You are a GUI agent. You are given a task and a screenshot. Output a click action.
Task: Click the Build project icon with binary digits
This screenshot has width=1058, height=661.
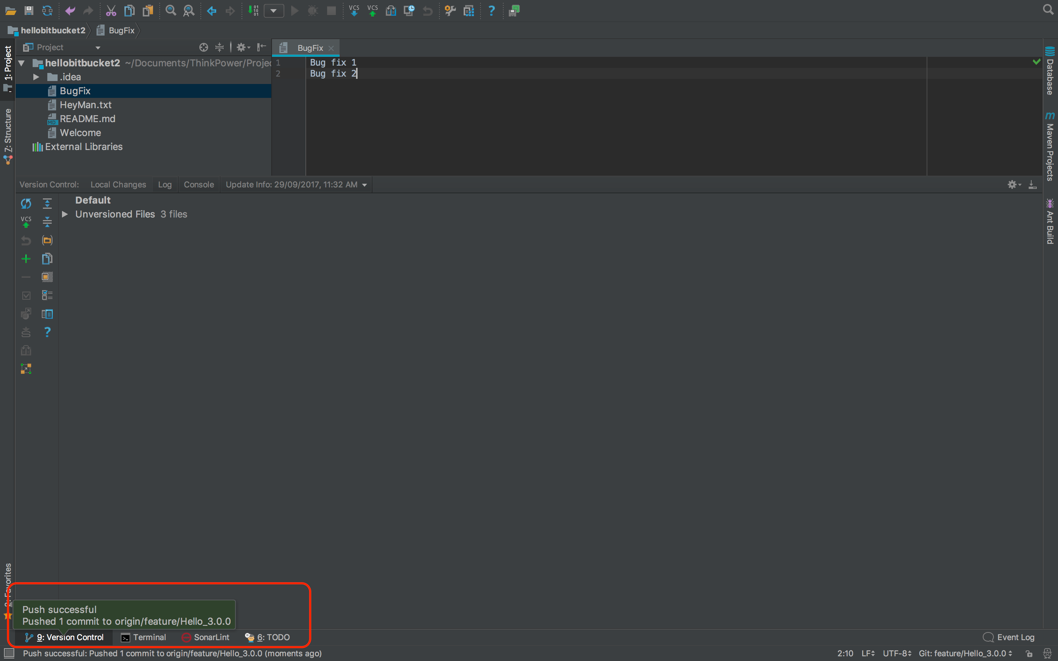pyautogui.click(x=253, y=11)
